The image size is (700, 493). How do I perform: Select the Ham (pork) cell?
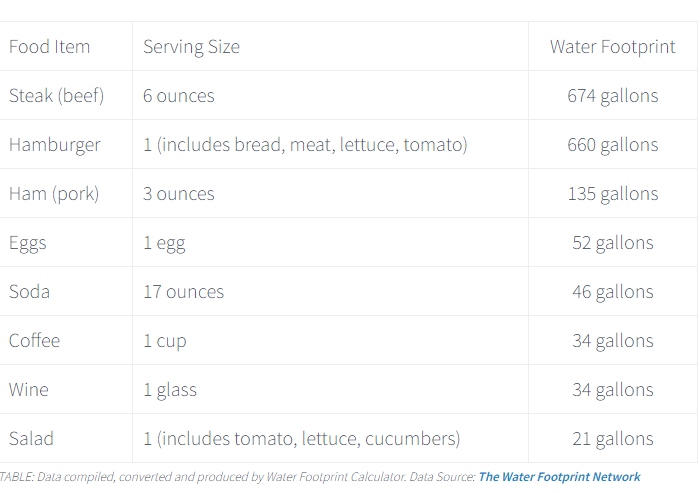pos(54,194)
